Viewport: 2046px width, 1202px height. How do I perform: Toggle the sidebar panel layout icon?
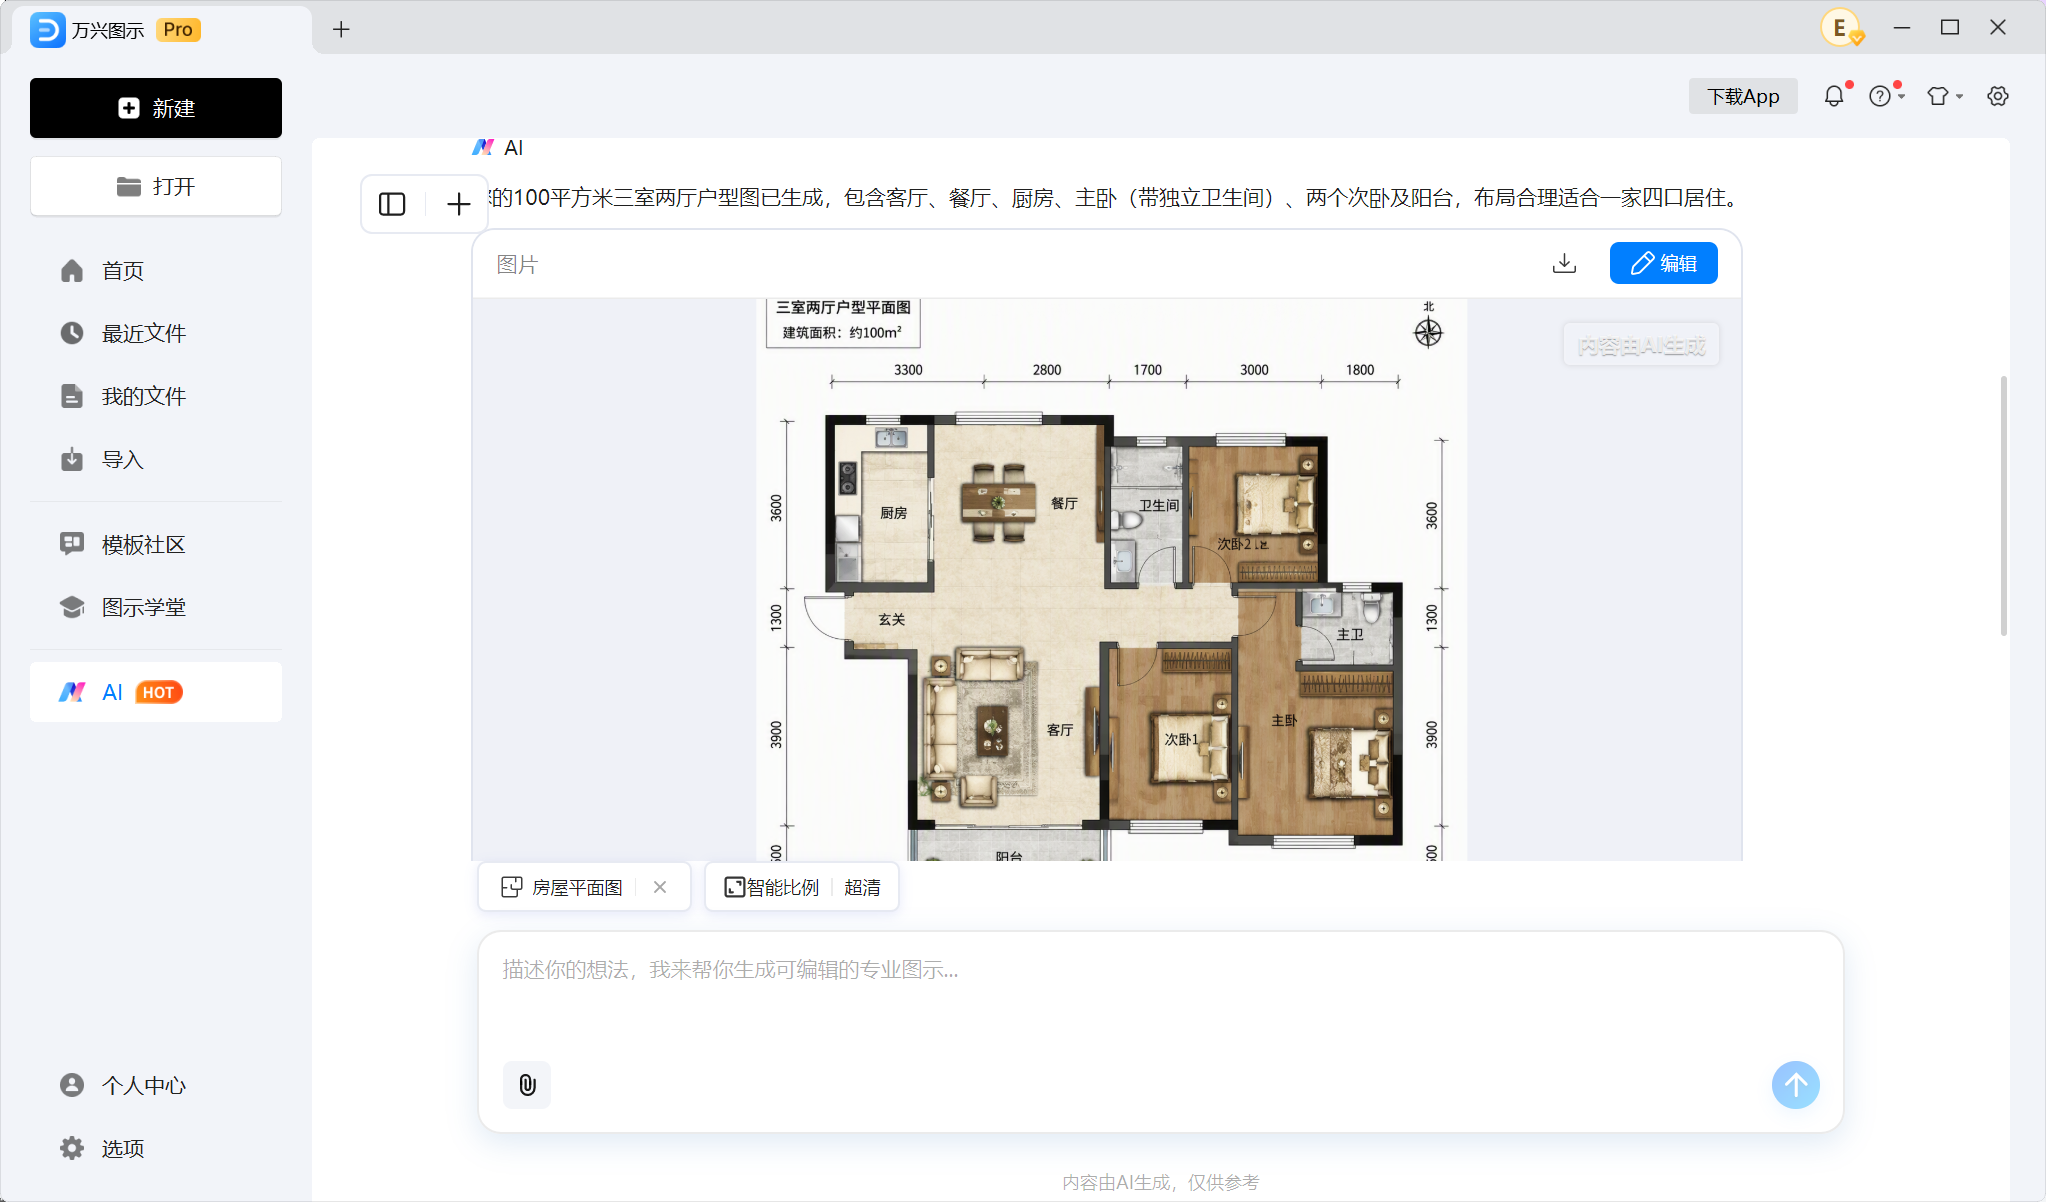(x=392, y=204)
